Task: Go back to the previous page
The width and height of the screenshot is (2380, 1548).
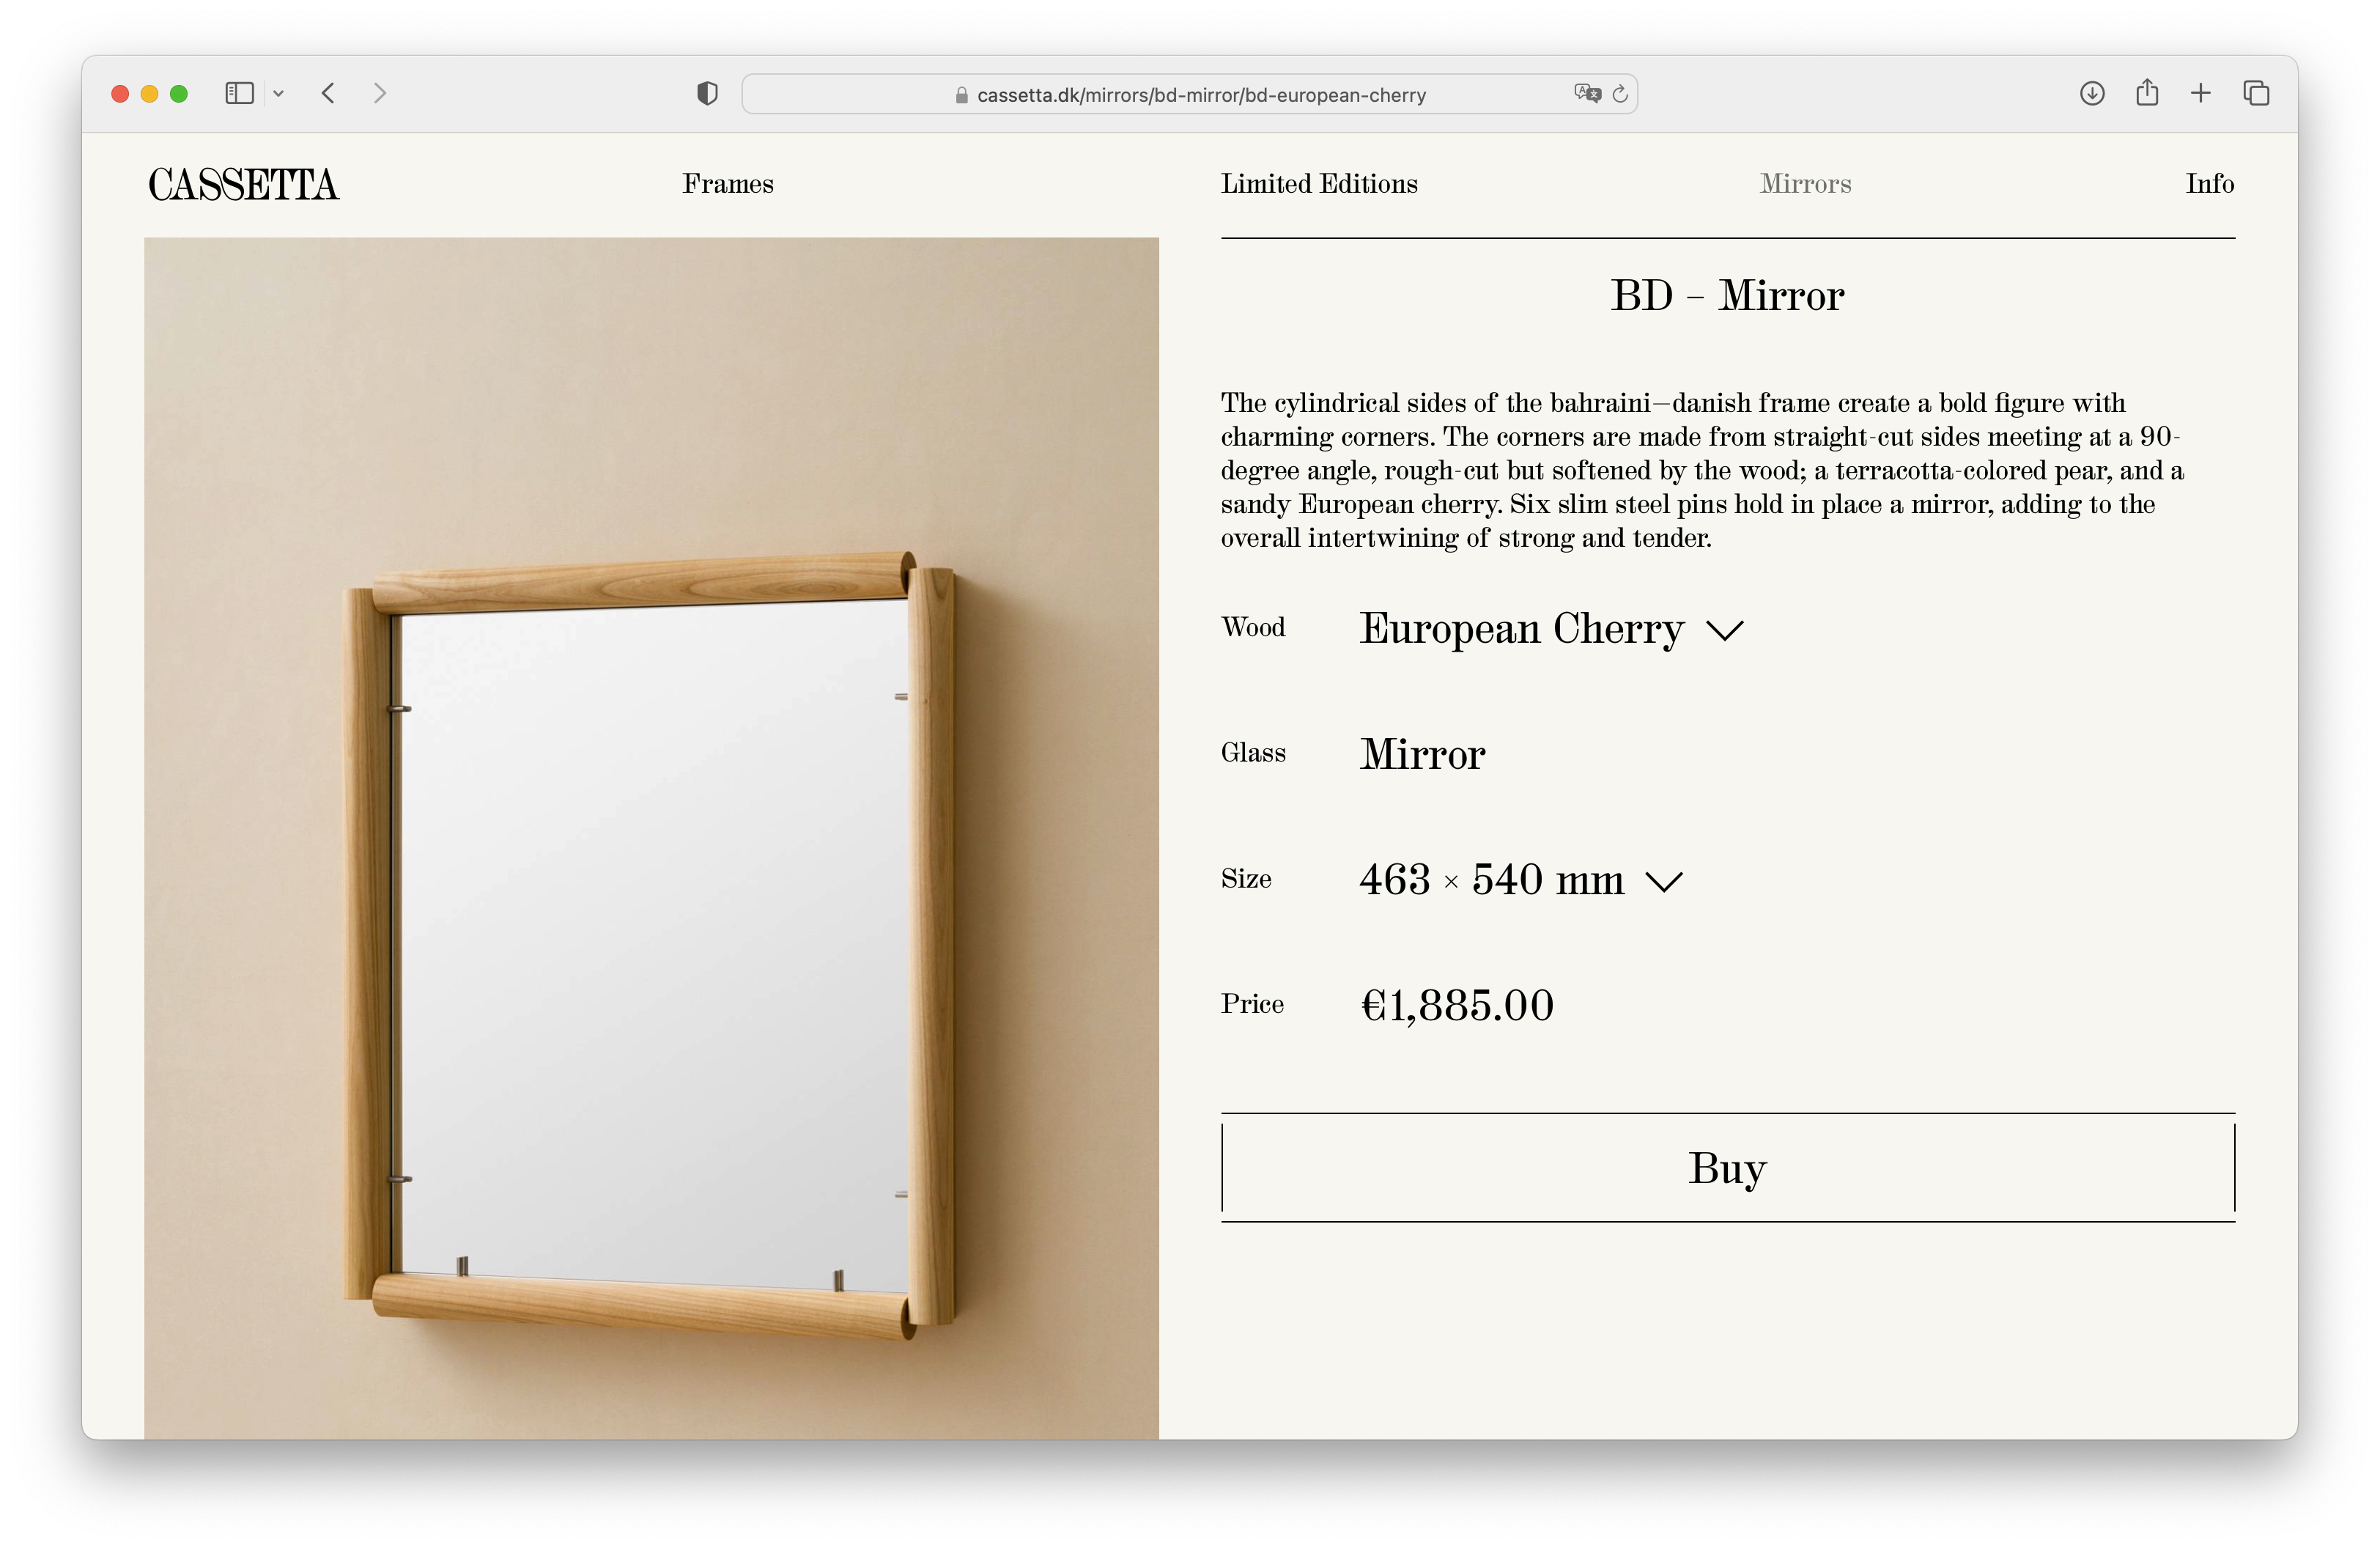Action: coord(328,93)
